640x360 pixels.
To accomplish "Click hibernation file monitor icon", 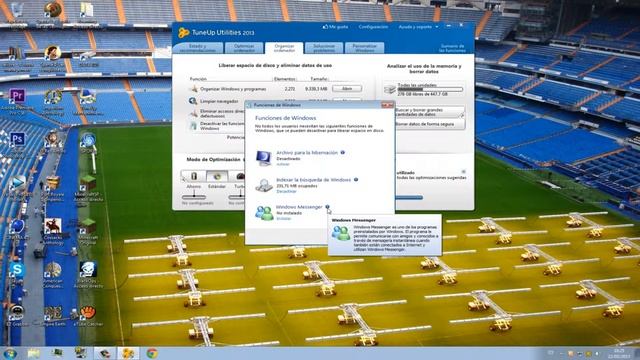I will tap(264, 158).
